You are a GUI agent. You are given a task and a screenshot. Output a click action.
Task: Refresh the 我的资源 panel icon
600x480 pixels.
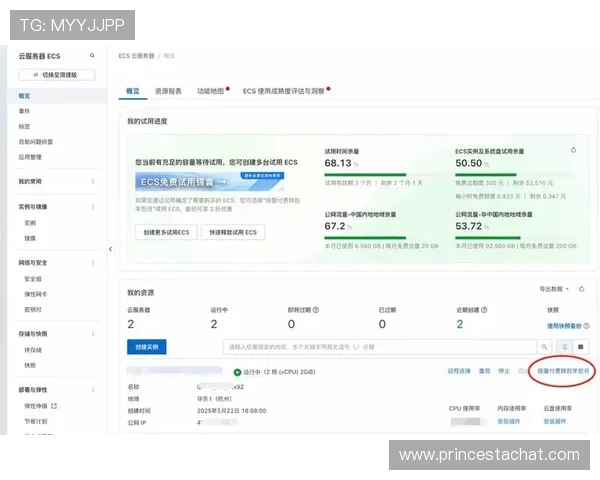(x=582, y=289)
